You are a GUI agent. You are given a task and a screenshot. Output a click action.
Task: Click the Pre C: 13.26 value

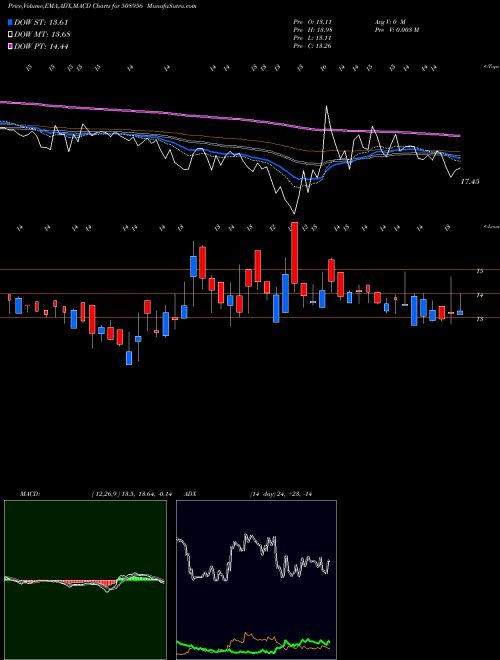tap(313, 46)
